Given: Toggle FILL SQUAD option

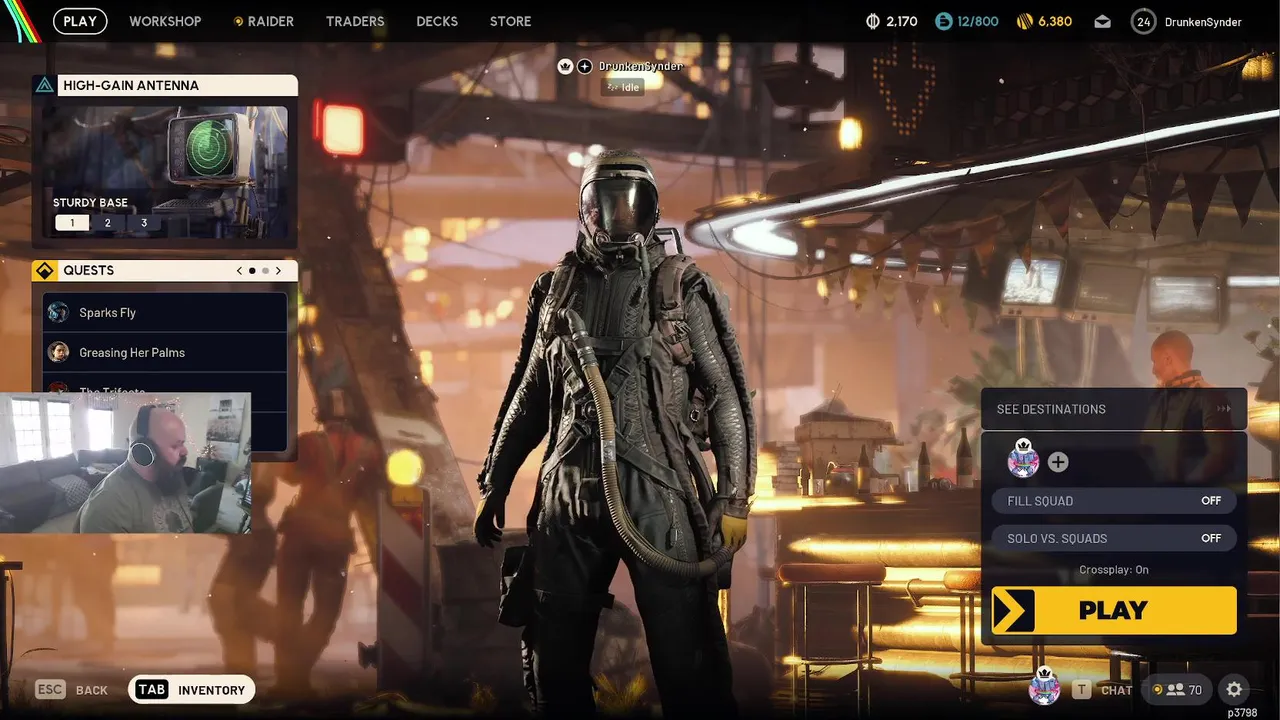Looking at the screenshot, I should (1114, 501).
